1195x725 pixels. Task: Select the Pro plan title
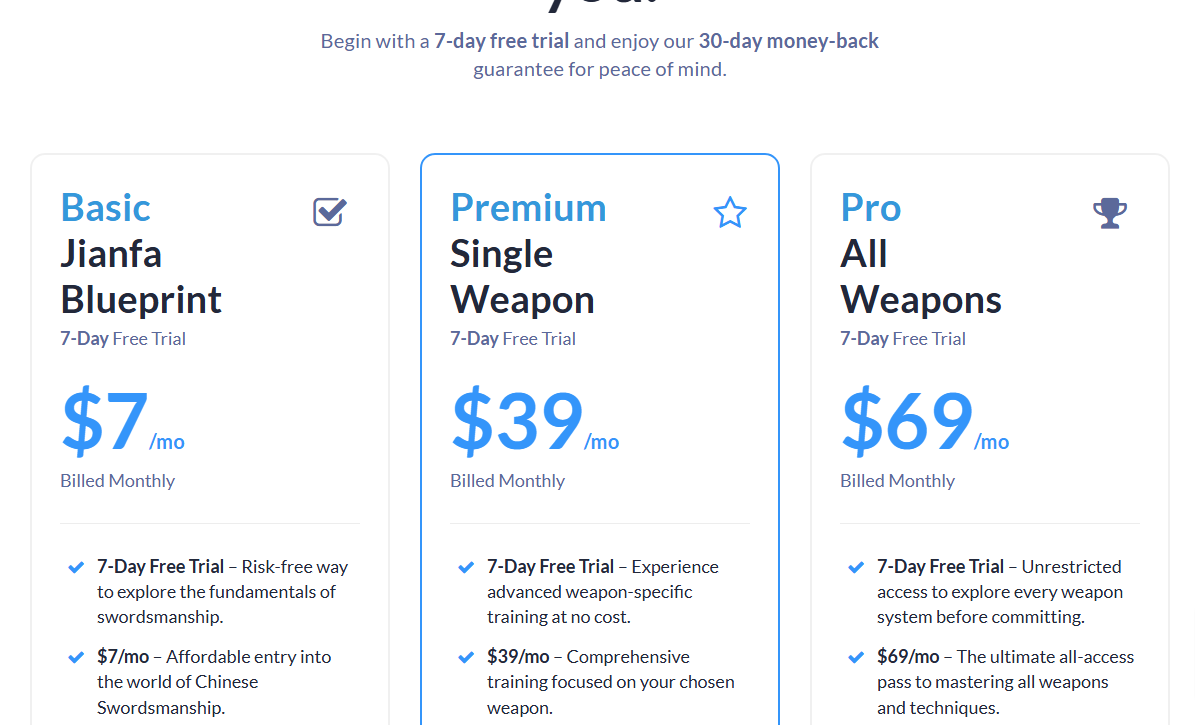click(x=871, y=207)
